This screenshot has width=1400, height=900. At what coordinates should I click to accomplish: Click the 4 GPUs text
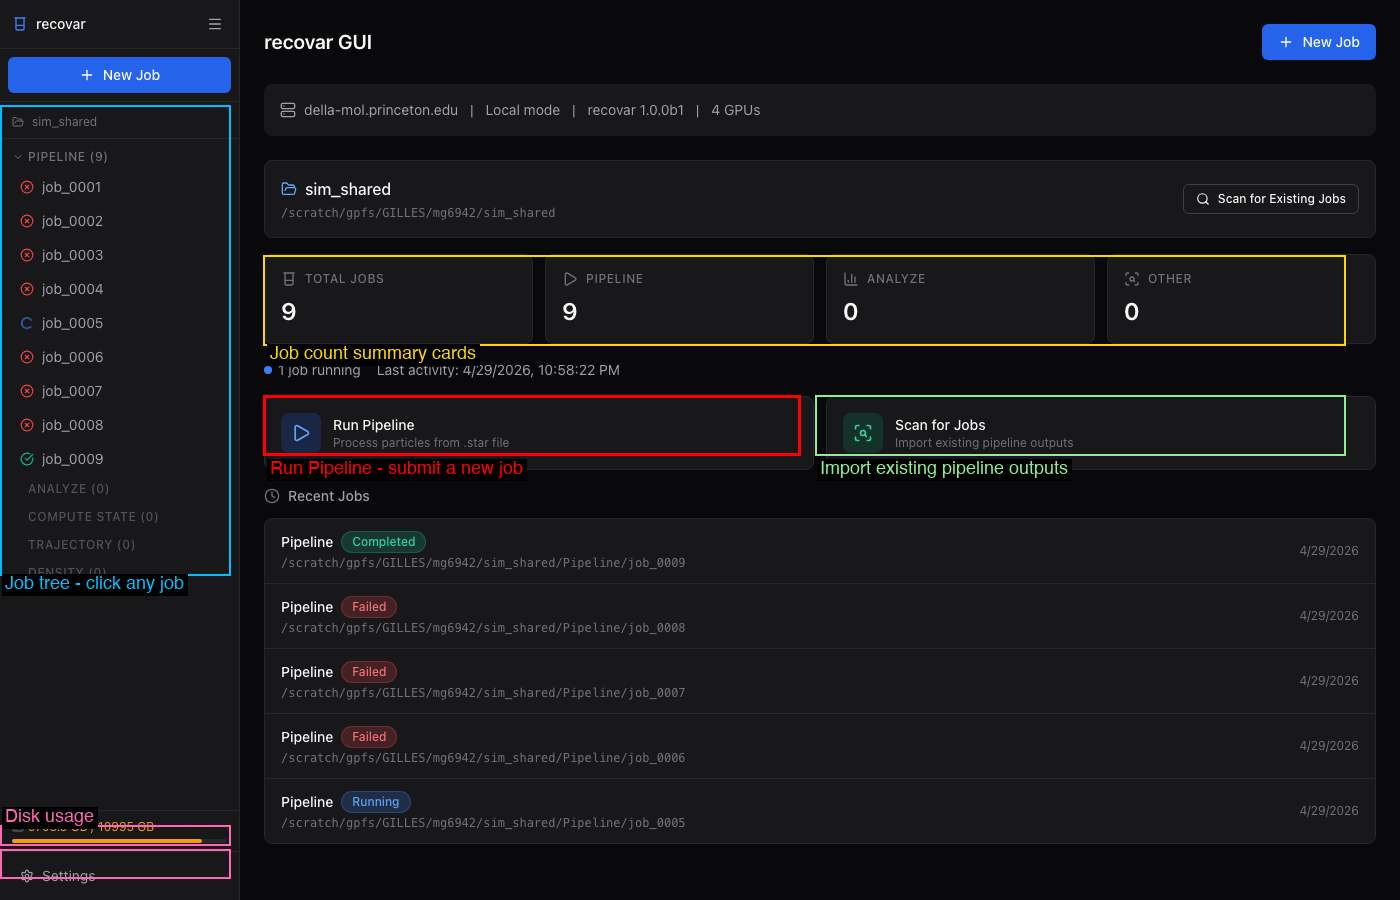[x=736, y=110]
